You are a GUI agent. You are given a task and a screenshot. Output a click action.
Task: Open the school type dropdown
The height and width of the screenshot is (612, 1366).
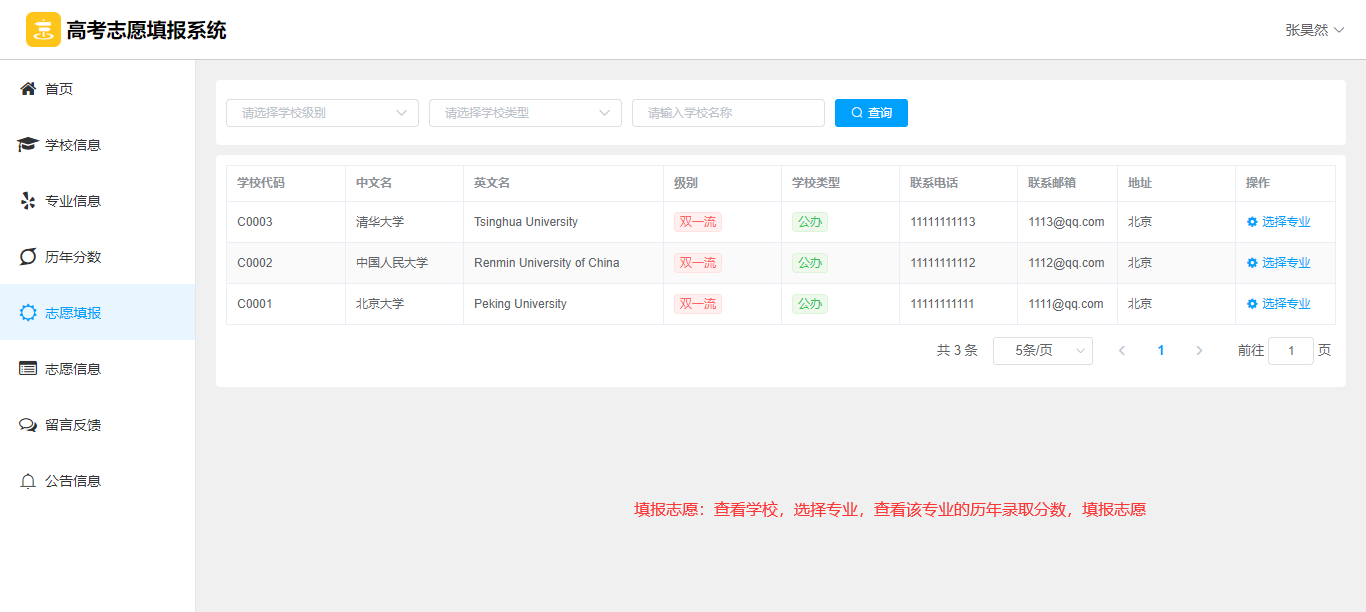pyautogui.click(x=525, y=113)
